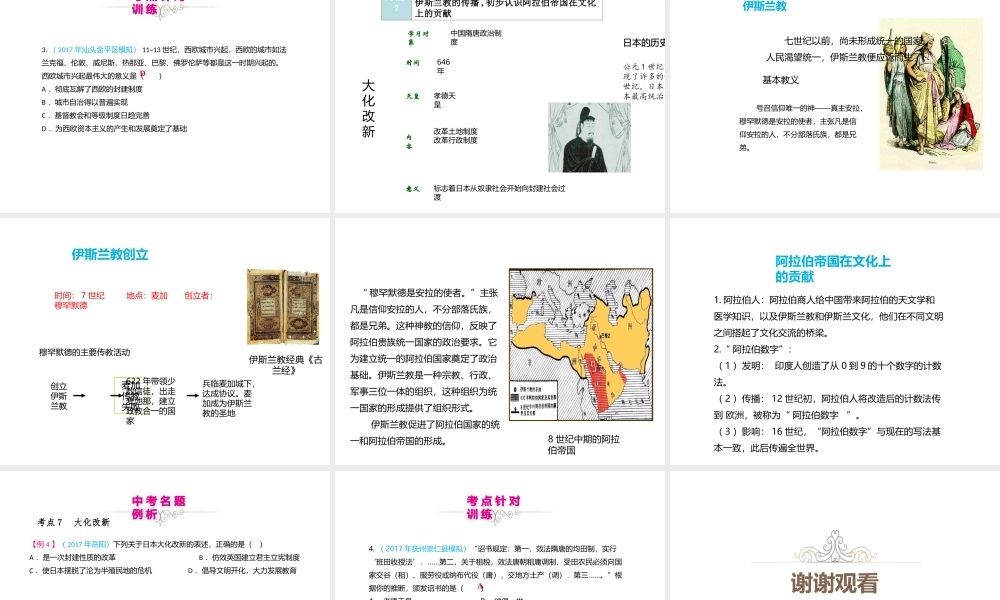Click option B 仿效英国建立君主立宪制度
Image resolution: width=1000 pixels, height=600 pixels.
pos(249,557)
